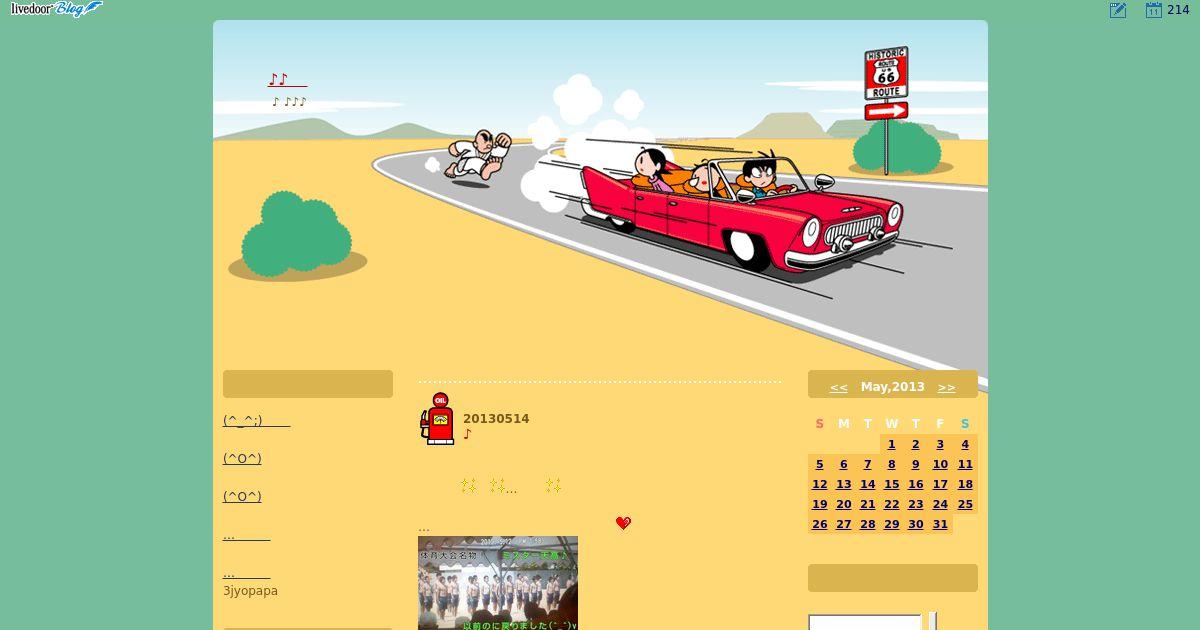Select May 27 in the calendar

[x=844, y=524]
